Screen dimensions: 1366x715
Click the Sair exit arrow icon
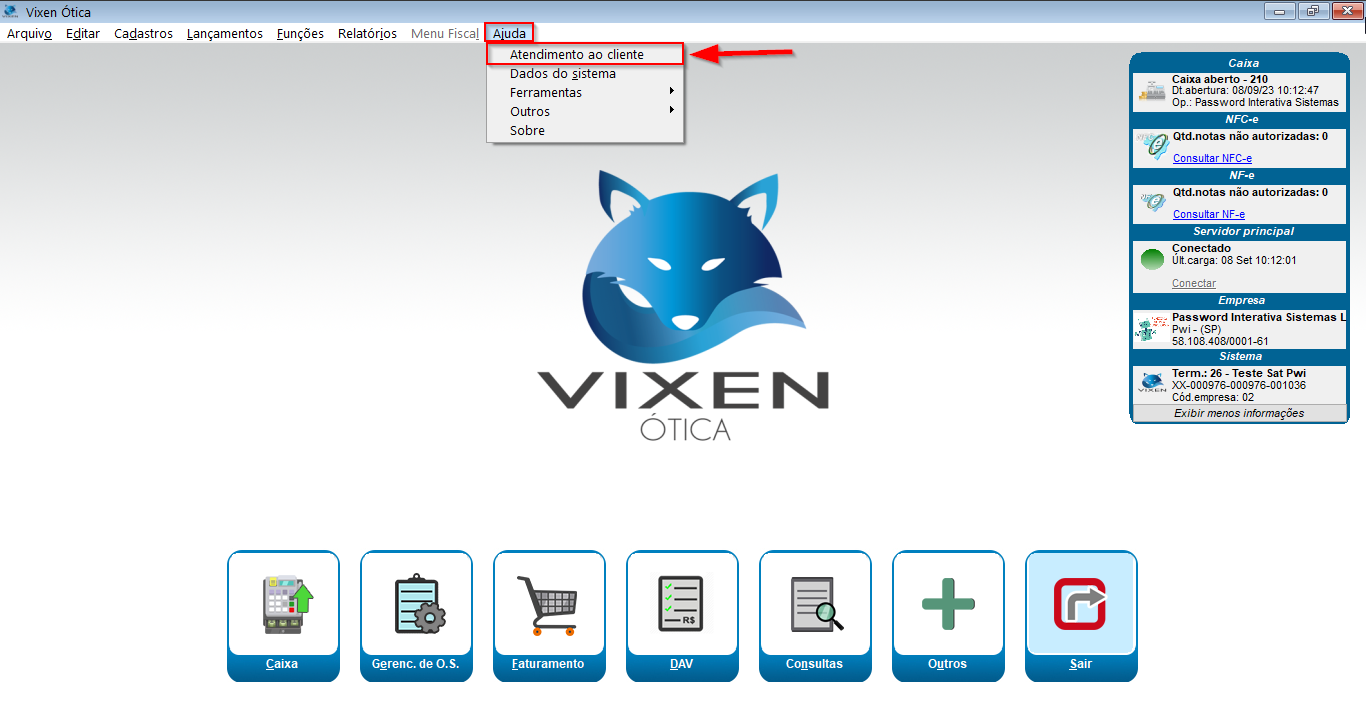tap(1080, 604)
